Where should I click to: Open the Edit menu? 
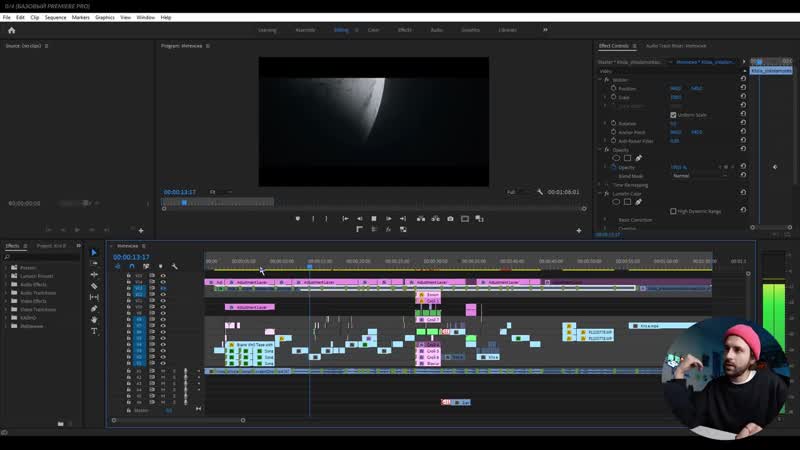click(20, 17)
